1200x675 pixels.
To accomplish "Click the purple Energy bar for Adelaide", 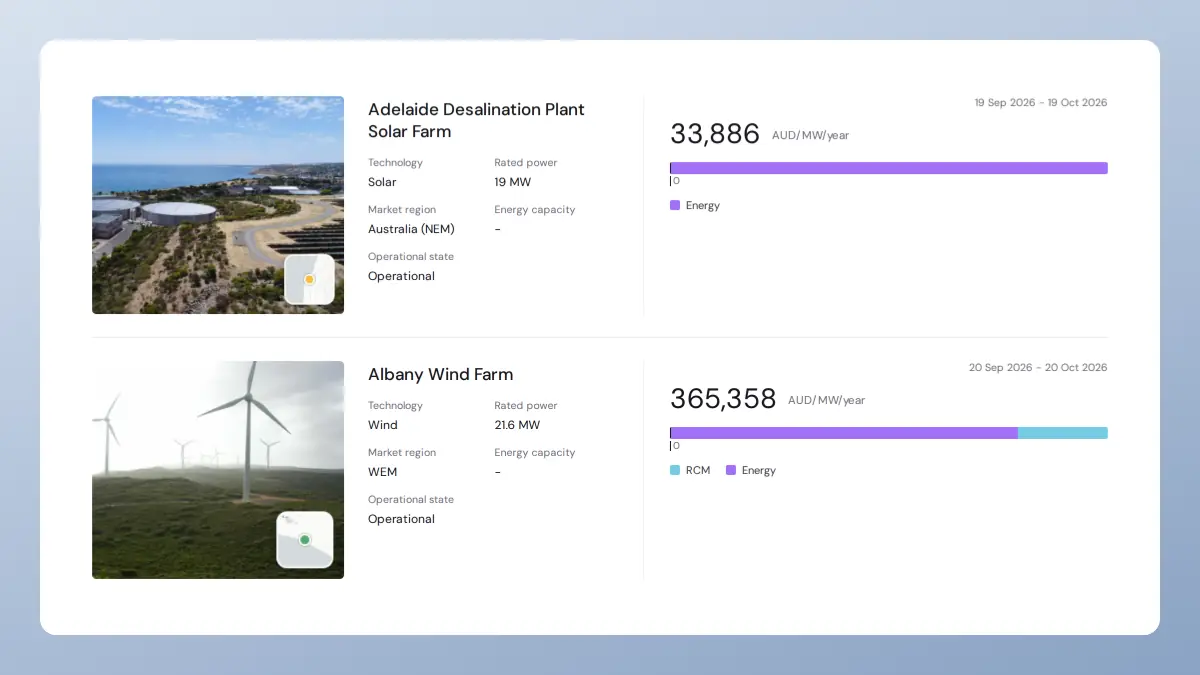I will (x=889, y=168).
